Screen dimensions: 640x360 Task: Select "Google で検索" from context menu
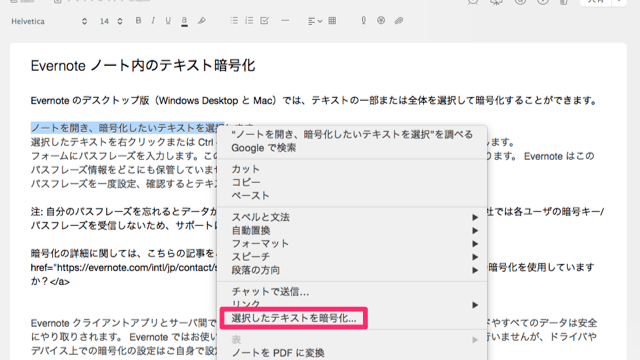264,148
